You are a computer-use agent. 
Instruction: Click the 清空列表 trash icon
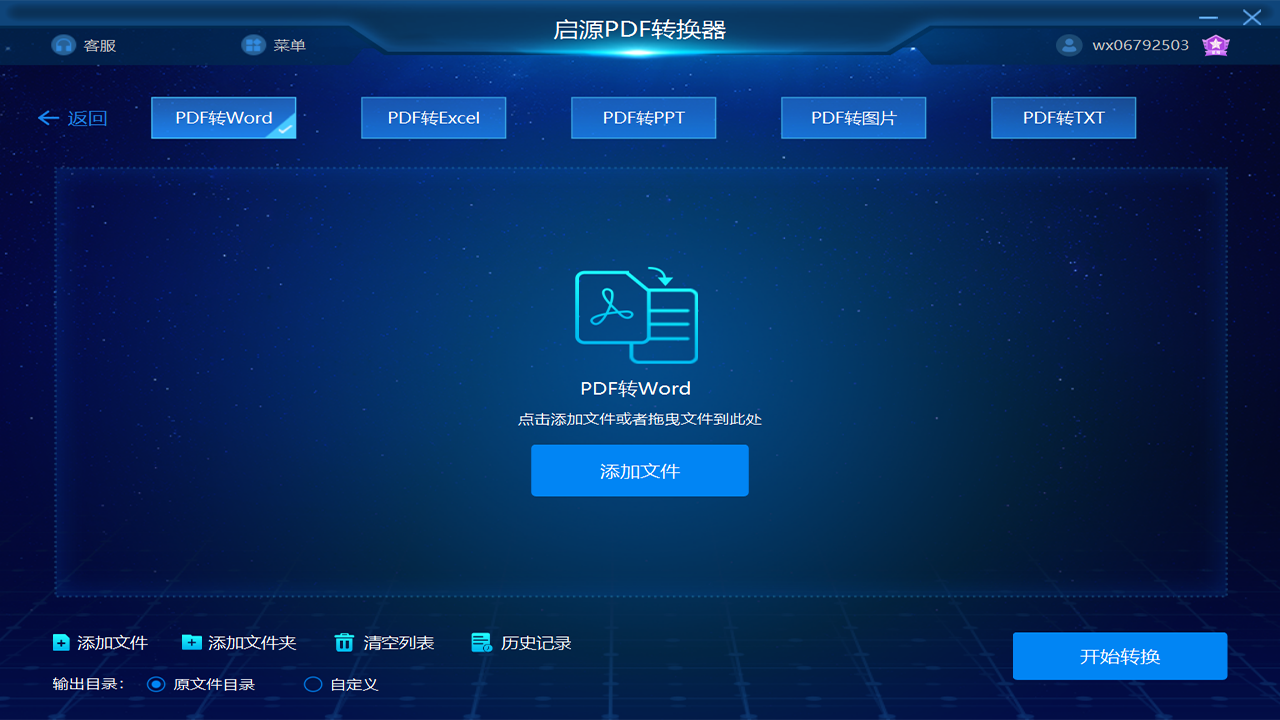(x=345, y=643)
